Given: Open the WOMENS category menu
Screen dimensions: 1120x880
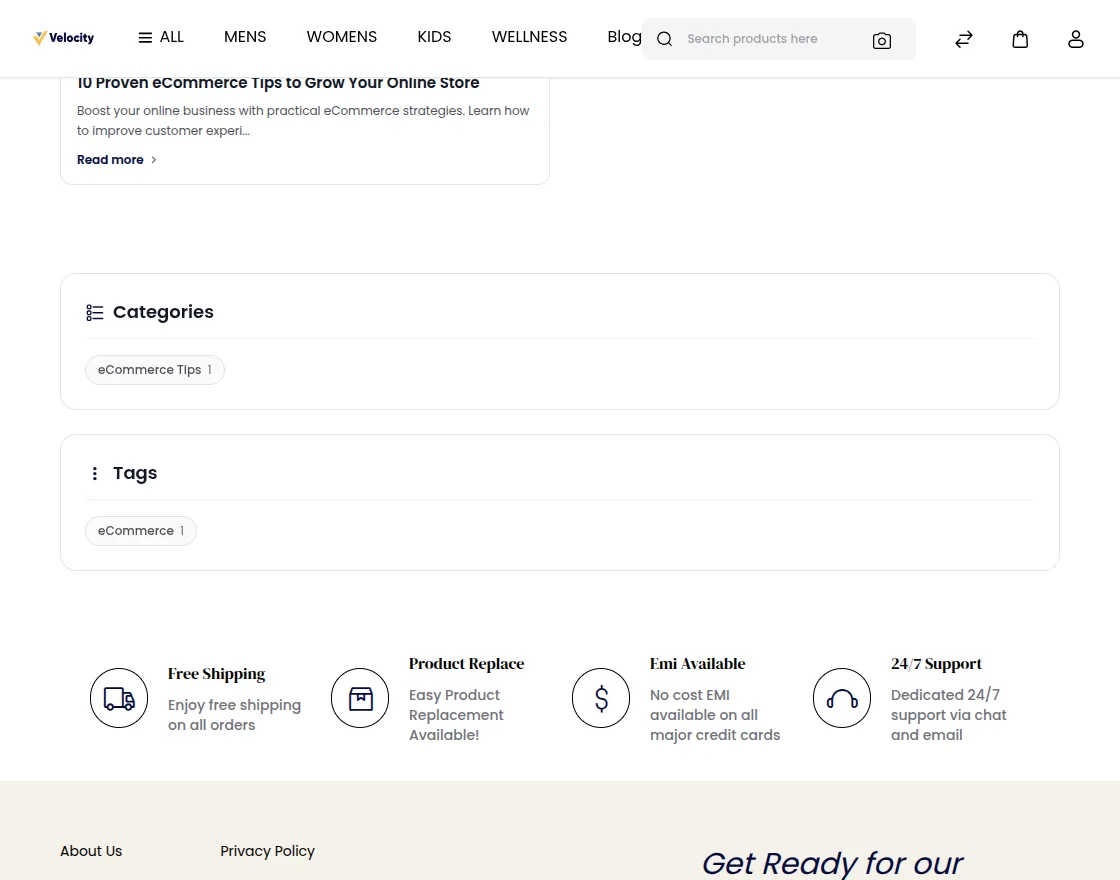Looking at the screenshot, I should (341, 37).
